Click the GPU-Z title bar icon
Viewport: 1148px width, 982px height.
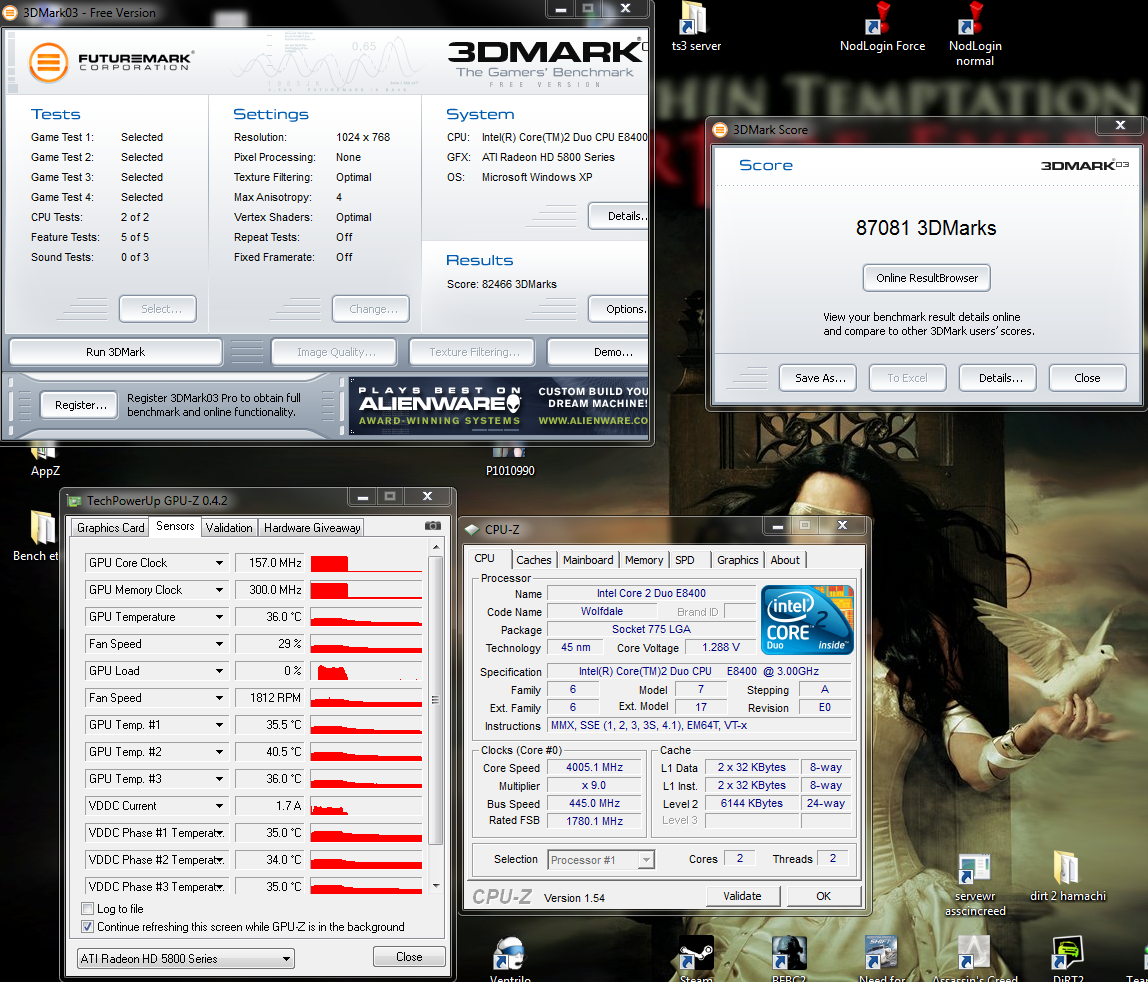coord(74,501)
